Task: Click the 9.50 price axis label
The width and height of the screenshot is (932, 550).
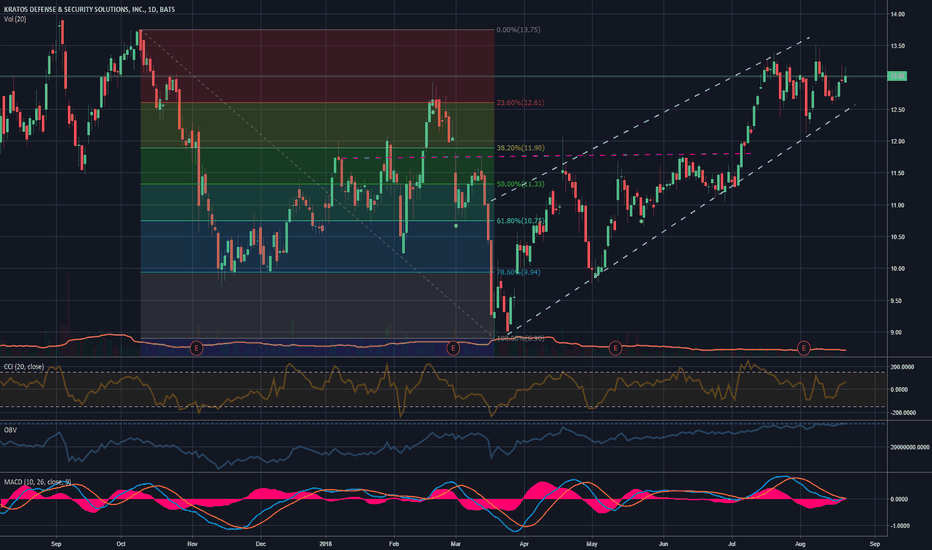Action: point(898,301)
